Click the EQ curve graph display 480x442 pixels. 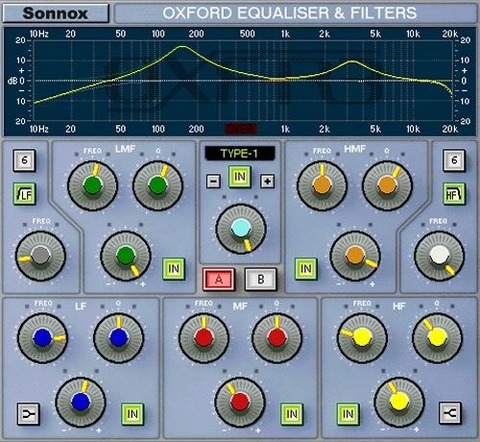(x=243, y=81)
